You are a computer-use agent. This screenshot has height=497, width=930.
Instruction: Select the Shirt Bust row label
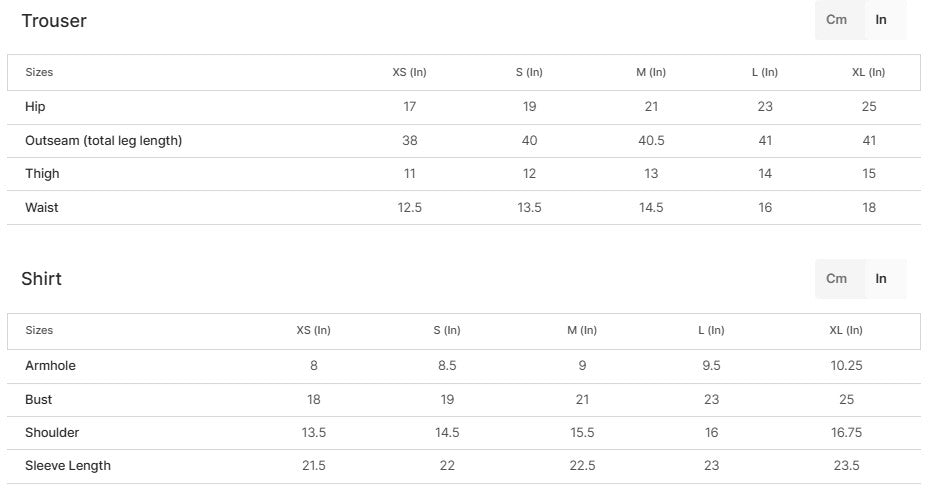pyautogui.click(x=39, y=400)
